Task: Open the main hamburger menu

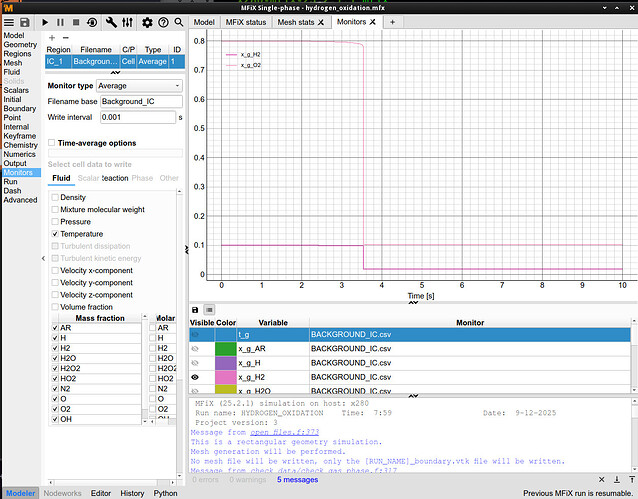Action: click(x=9, y=23)
